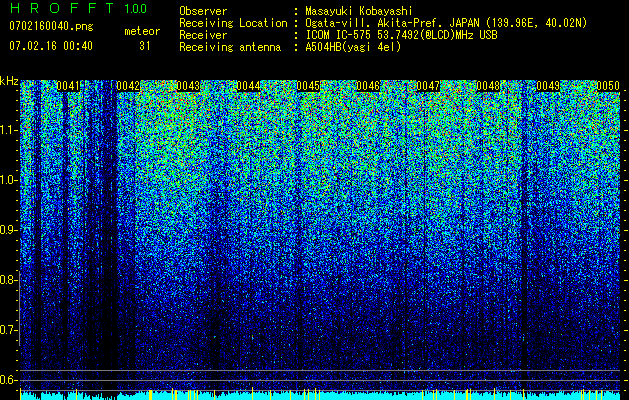Click the 0050 time marker
The width and height of the screenshot is (629, 400).
coord(608,86)
